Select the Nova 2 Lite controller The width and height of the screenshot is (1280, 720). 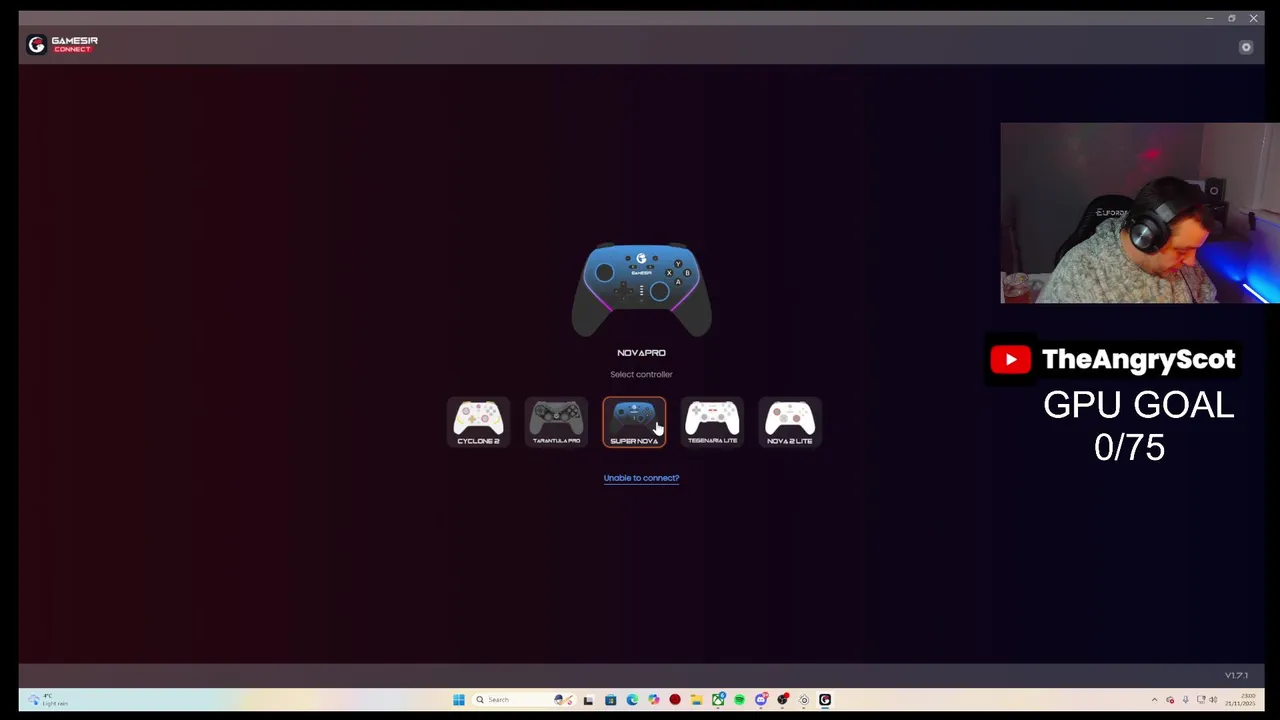point(790,423)
